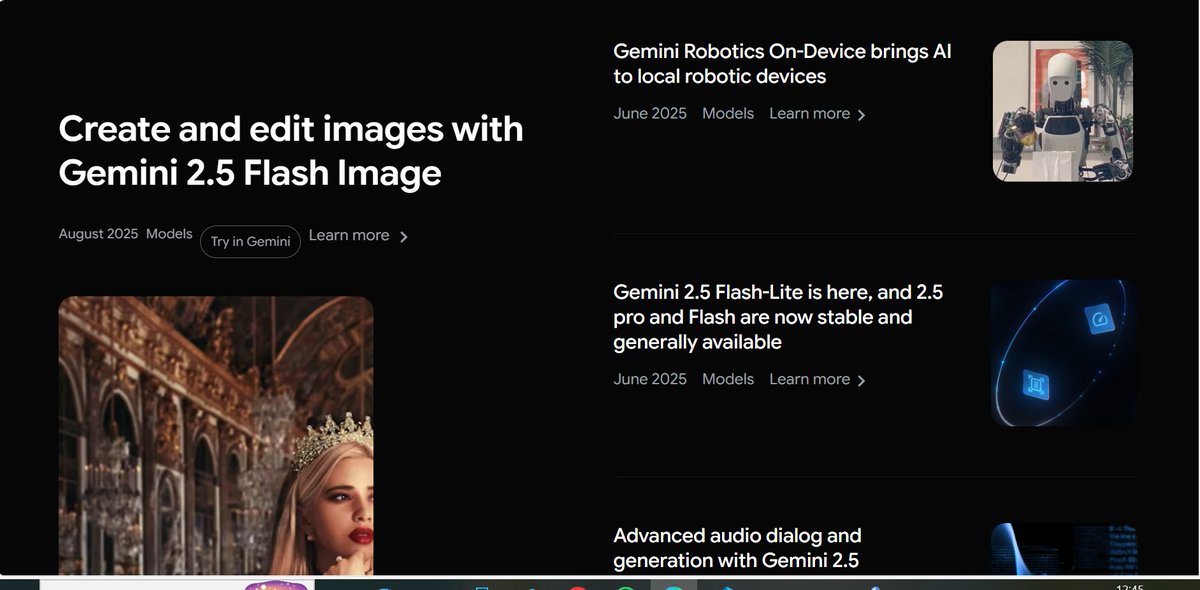Viewport: 1200px width, 590px height.
Task: Click Learn more for Gemini 2.5 Flash-Lite
Action: coord(810,379)
